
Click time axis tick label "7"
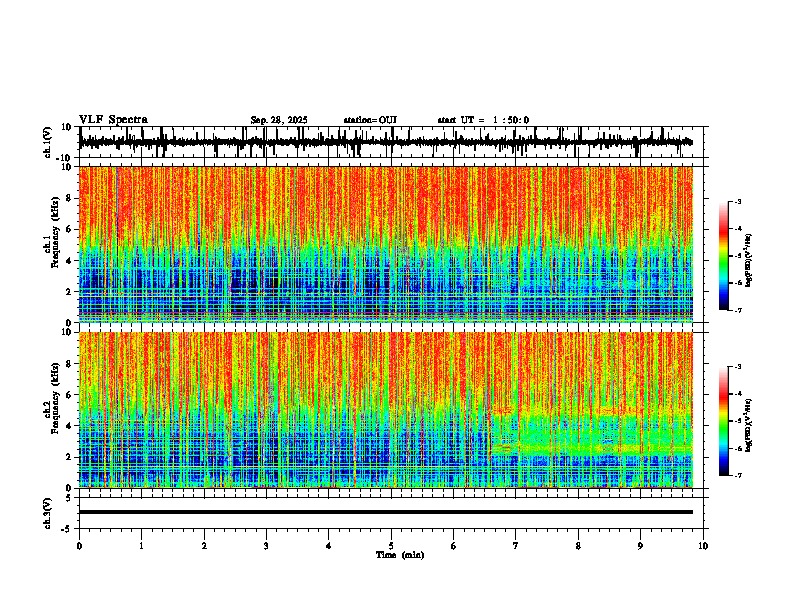(516, 546)
